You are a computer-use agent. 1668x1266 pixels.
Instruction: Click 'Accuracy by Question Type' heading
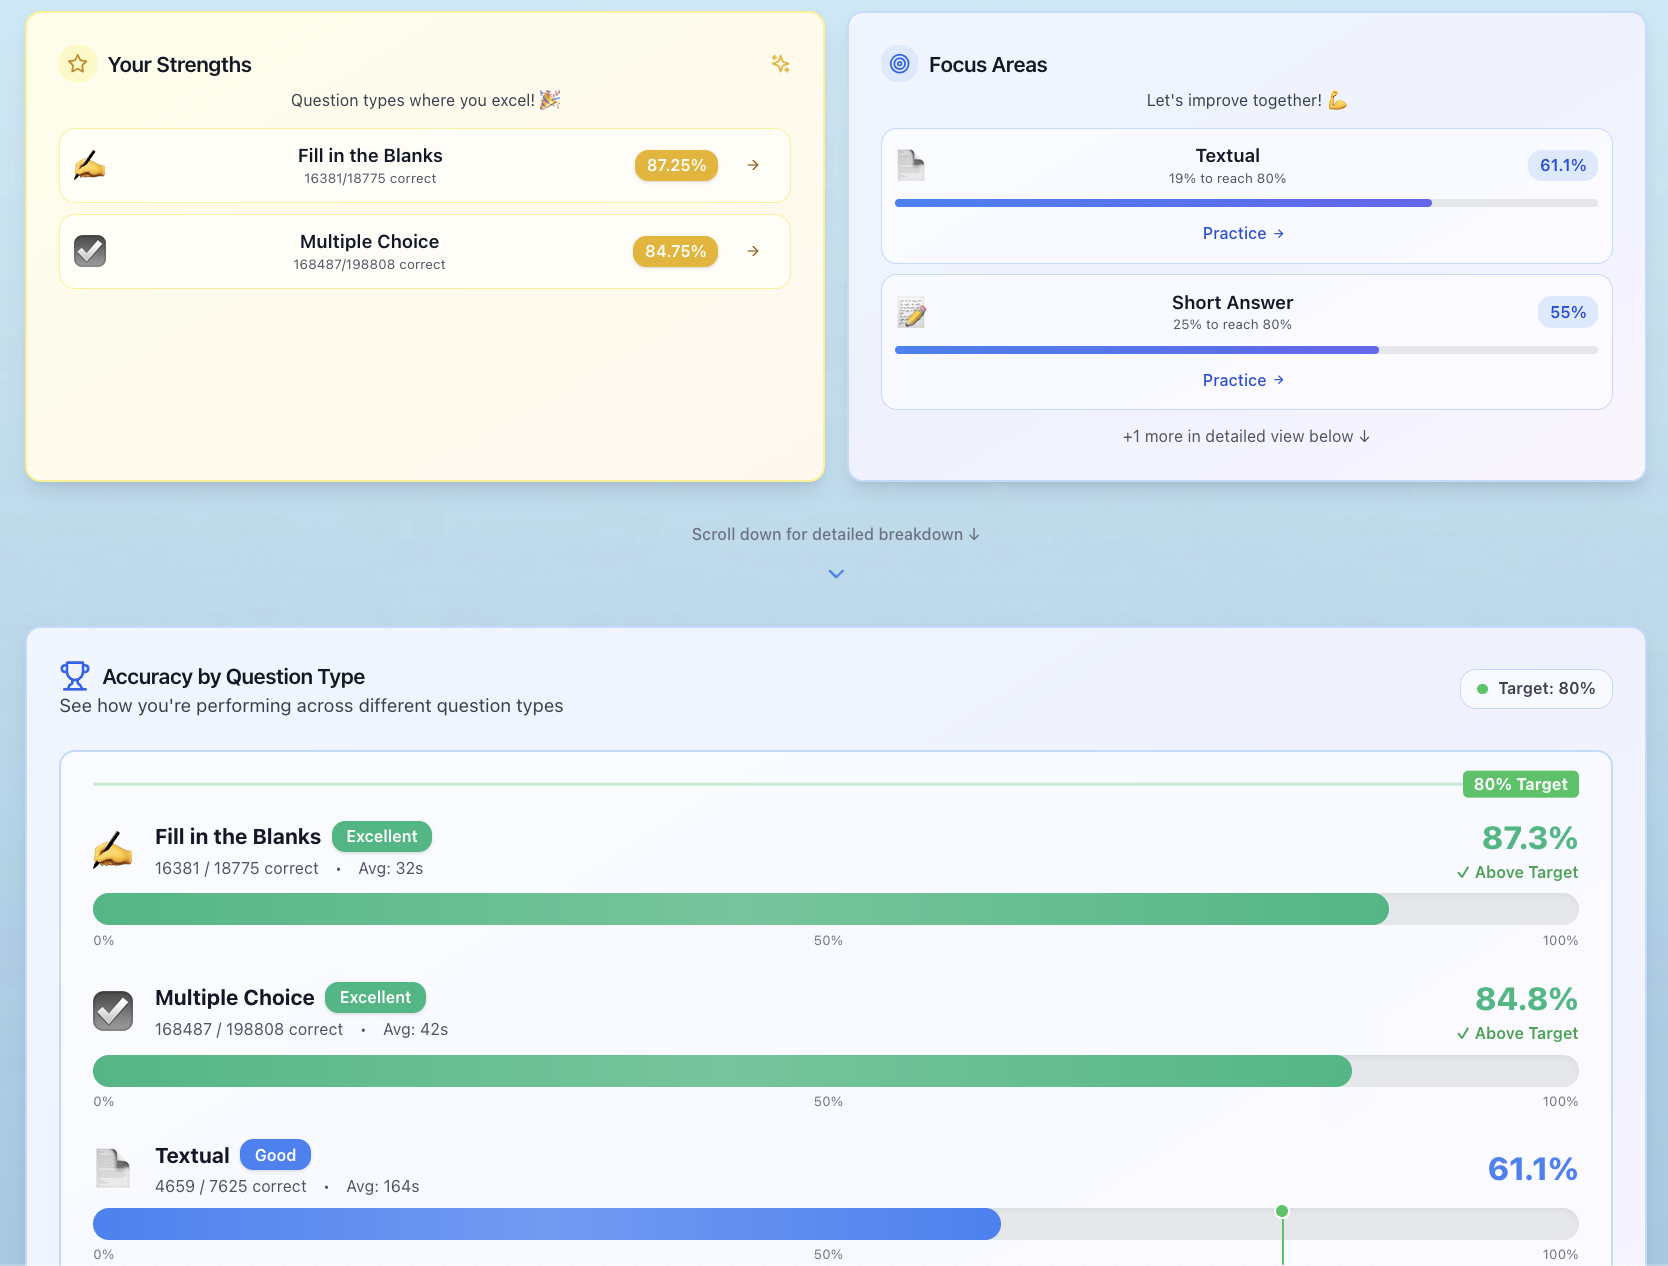click(x=234, y=676)
